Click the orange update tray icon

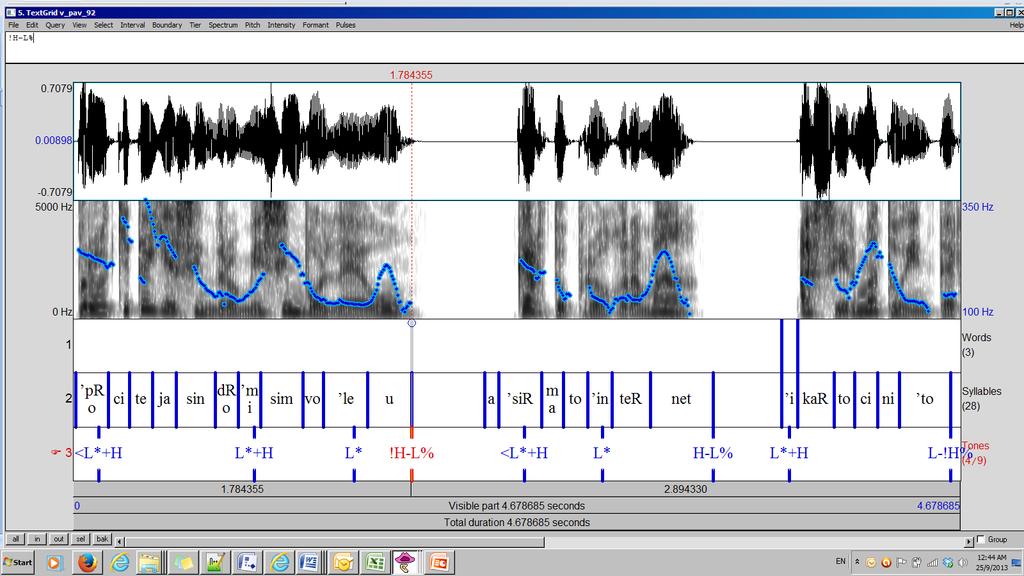[886, 562]
